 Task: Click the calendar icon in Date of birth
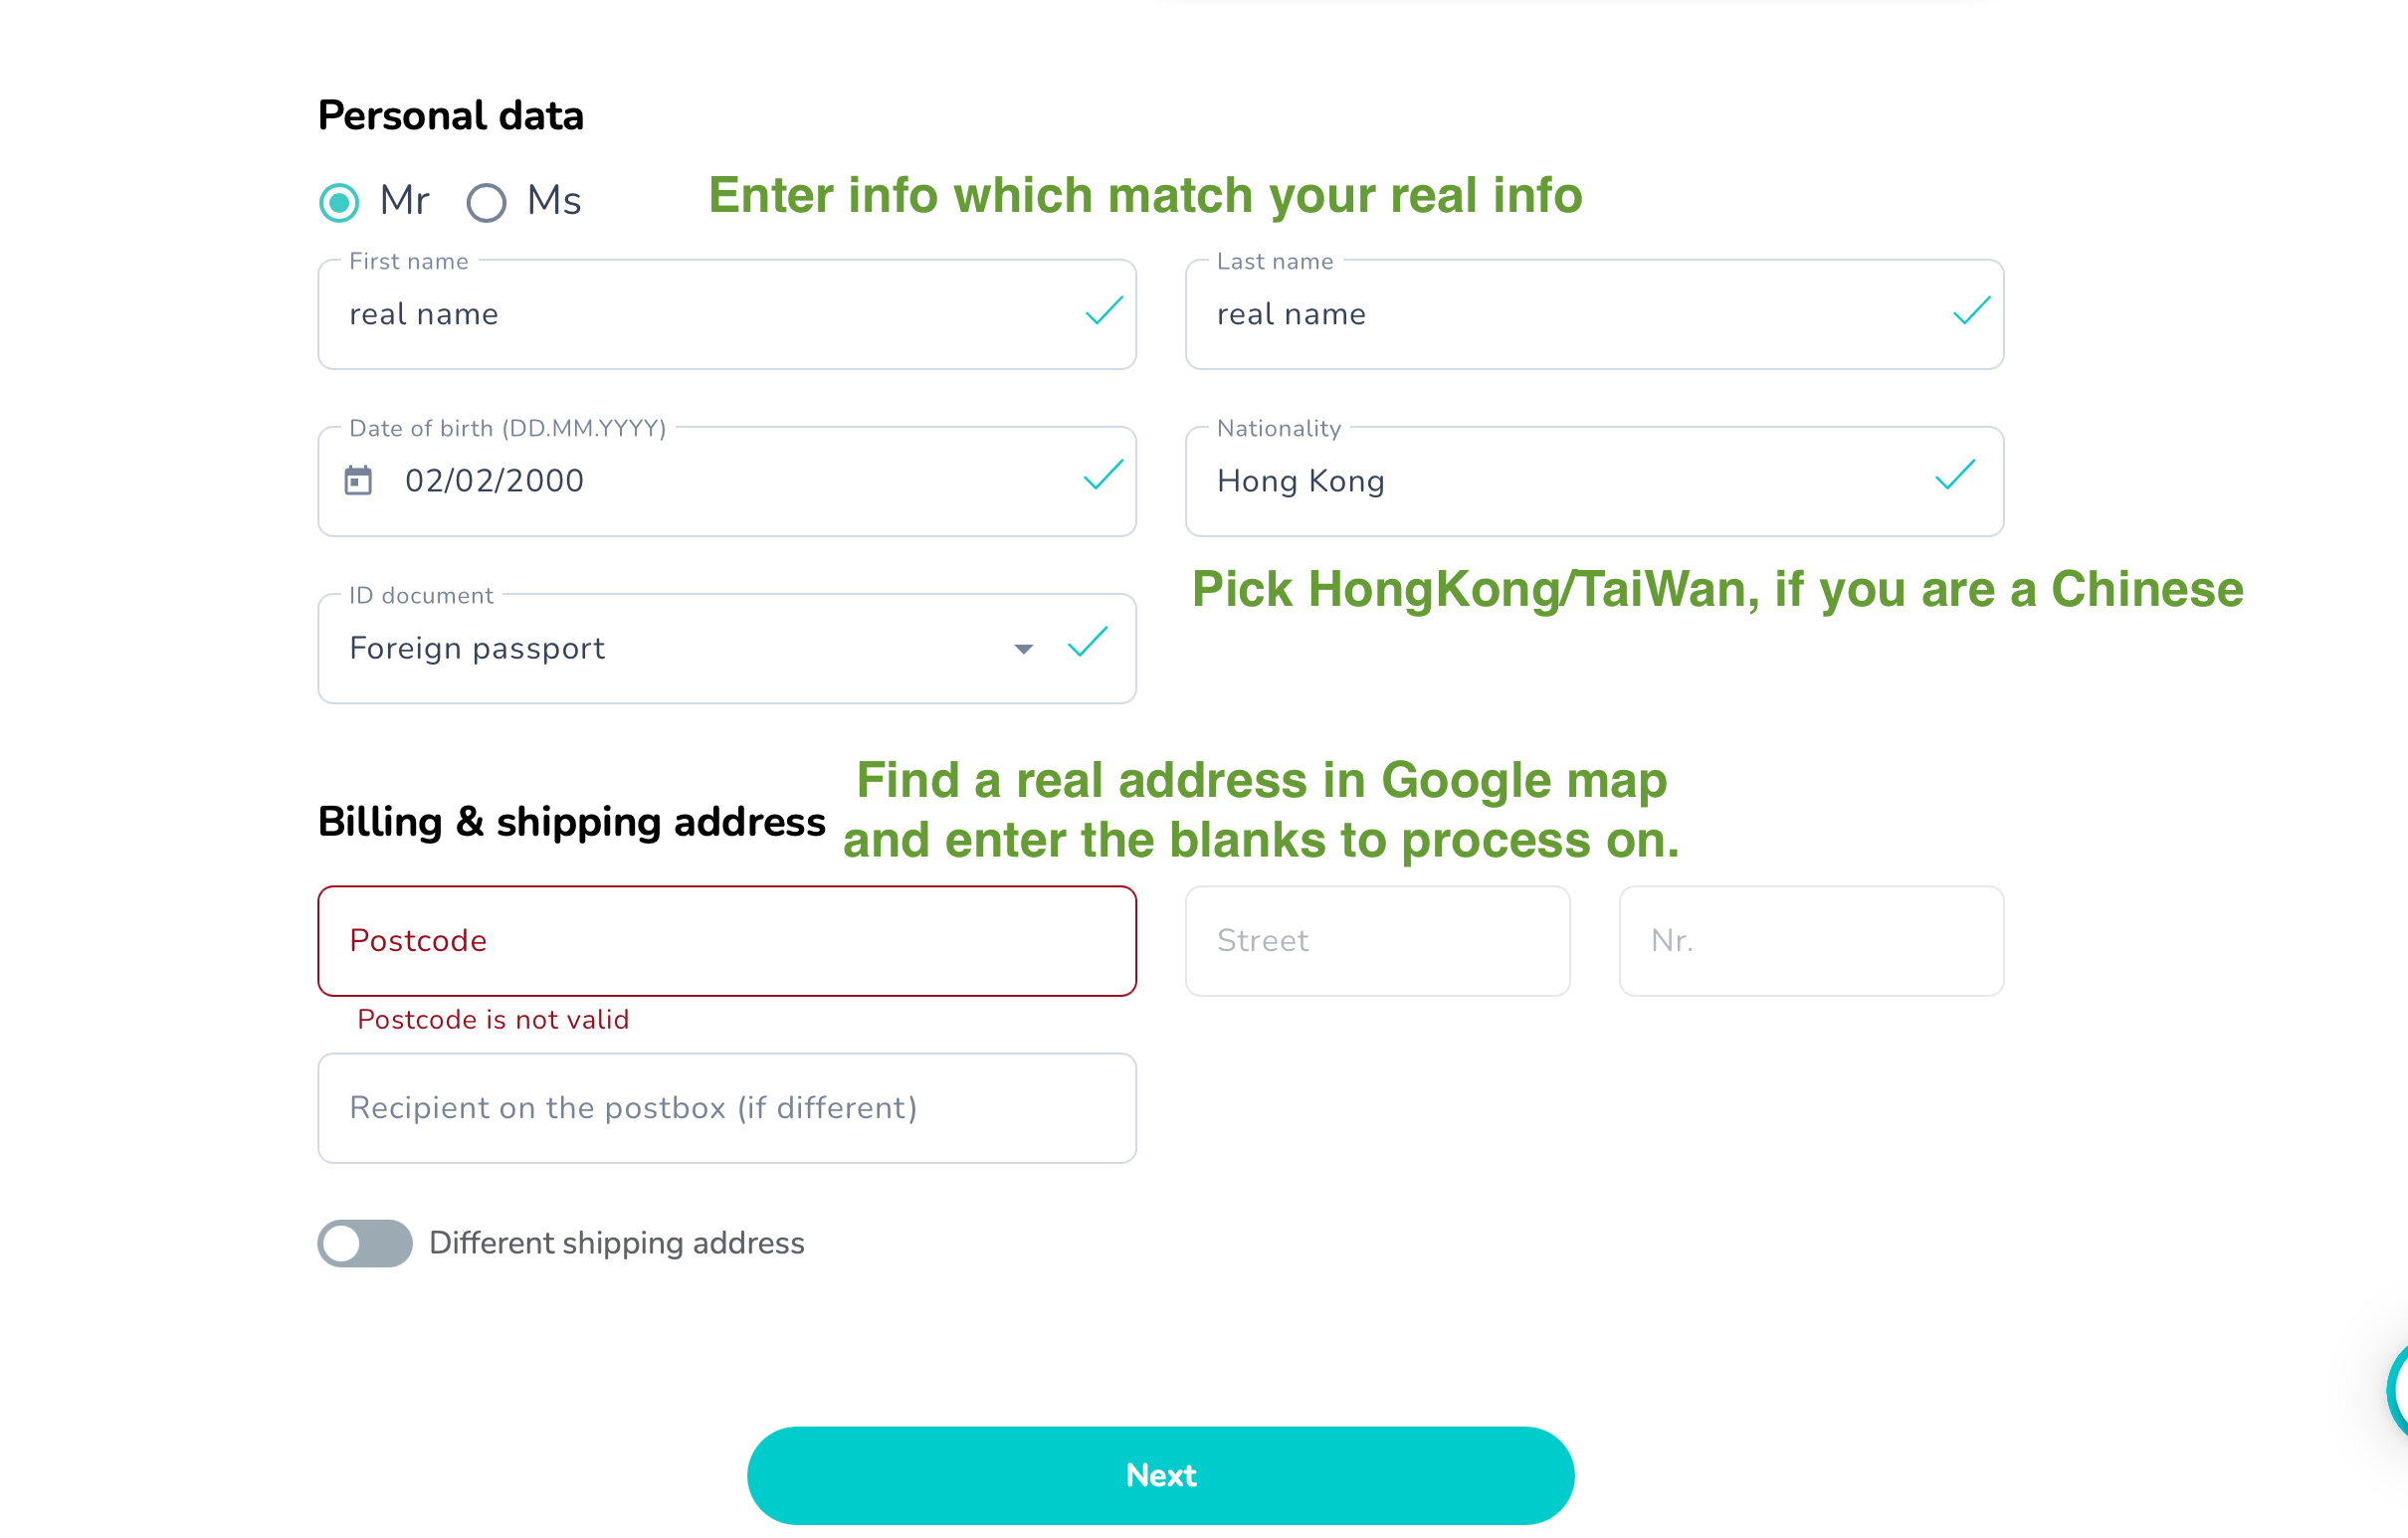point(358,481)
